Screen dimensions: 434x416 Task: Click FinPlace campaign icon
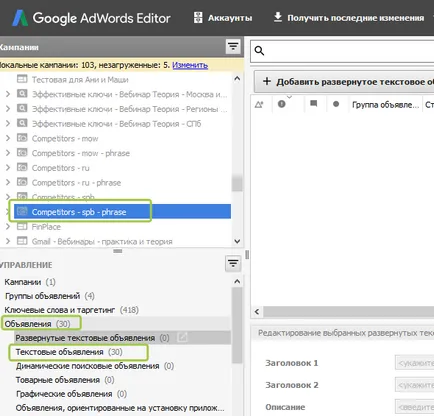tap(22, 226)
